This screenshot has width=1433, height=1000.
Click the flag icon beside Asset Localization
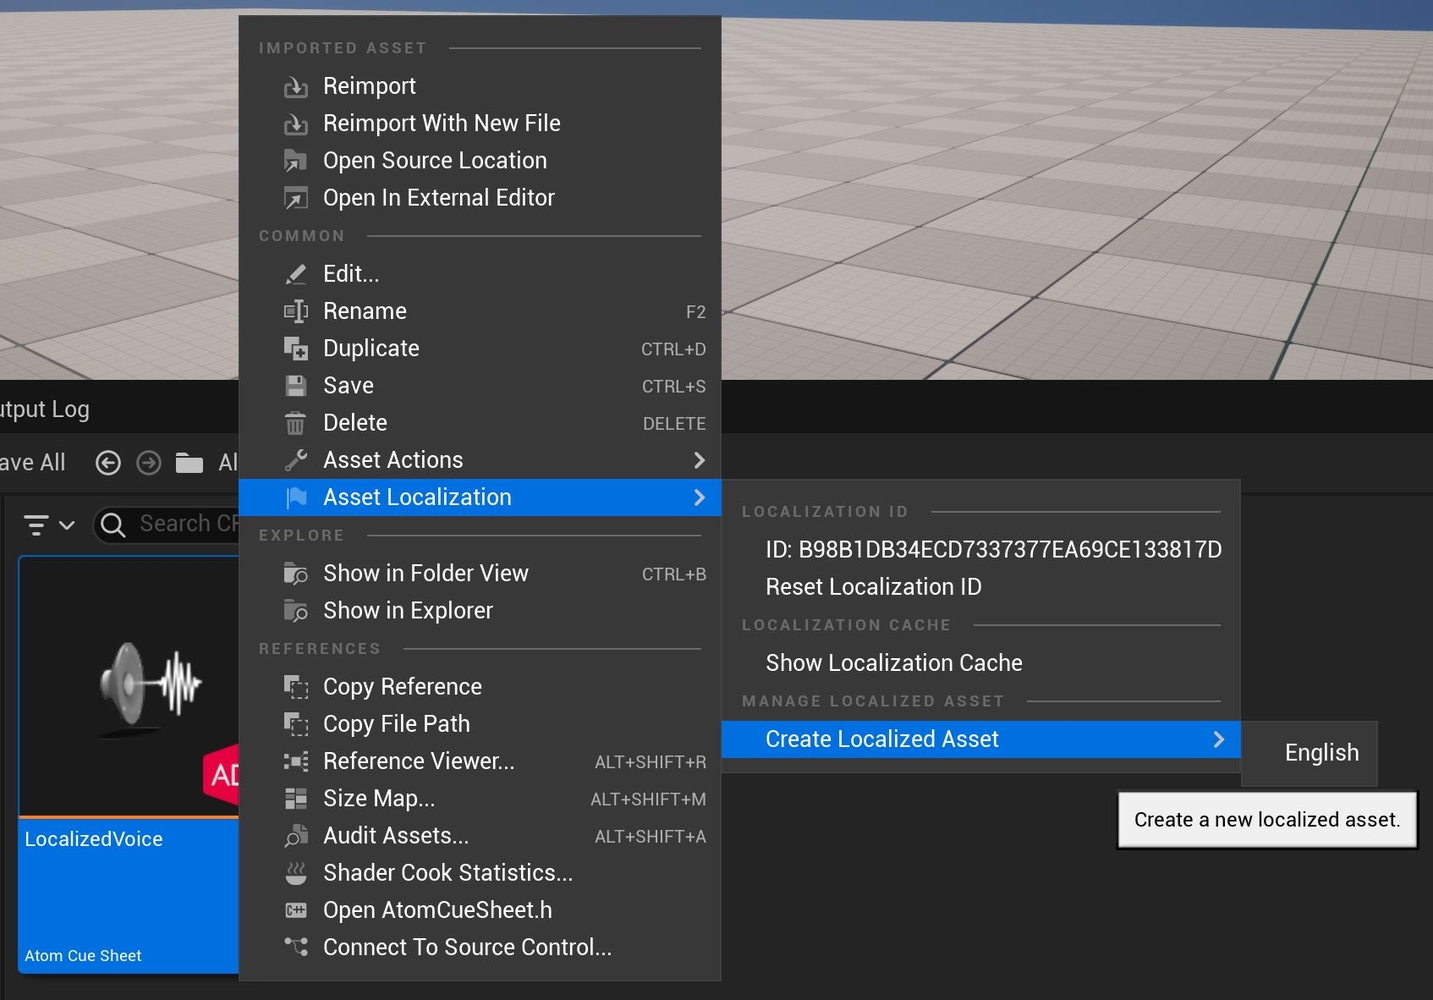[296, 497]
